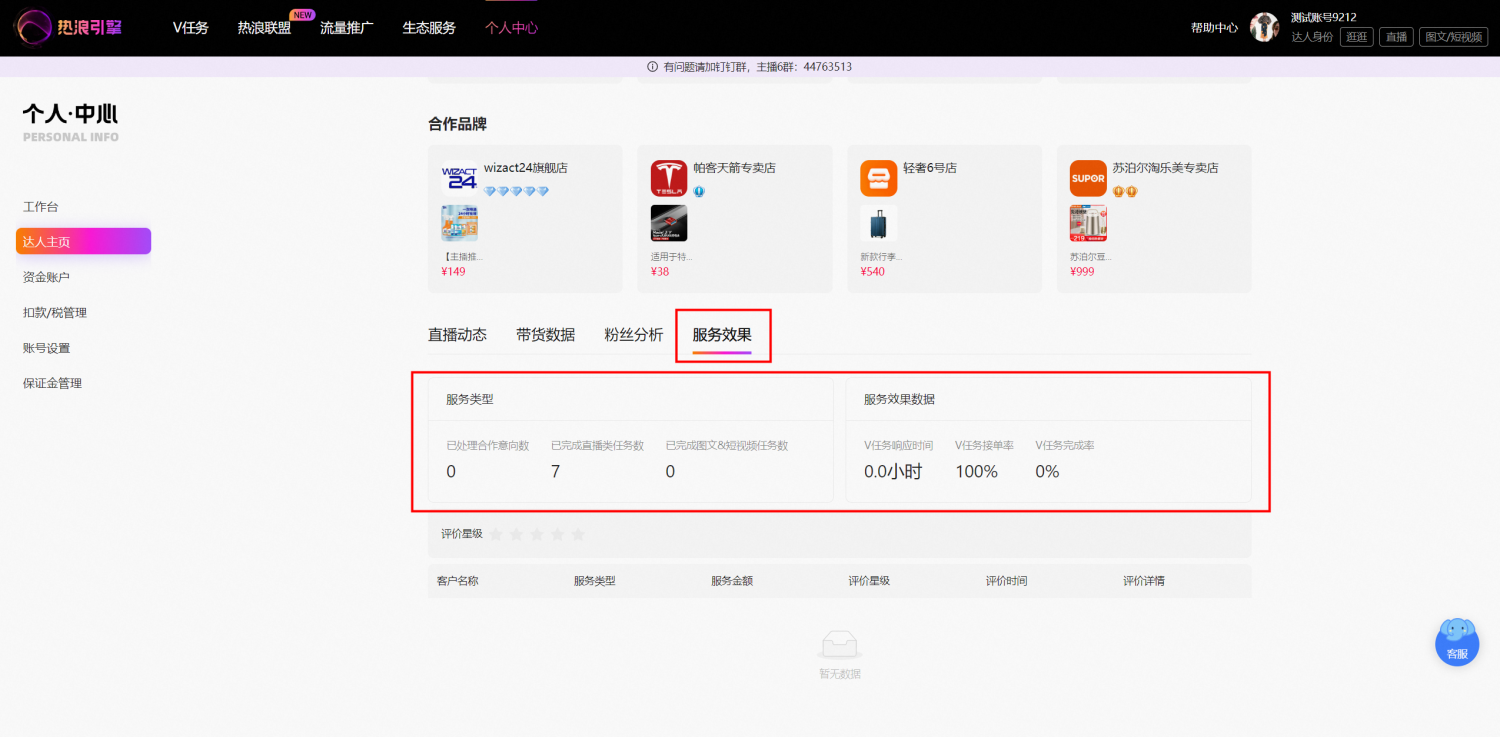Click the user avatar in header
The width and height of the screenshot is (1500, 737).
[x=1264, y=28]
